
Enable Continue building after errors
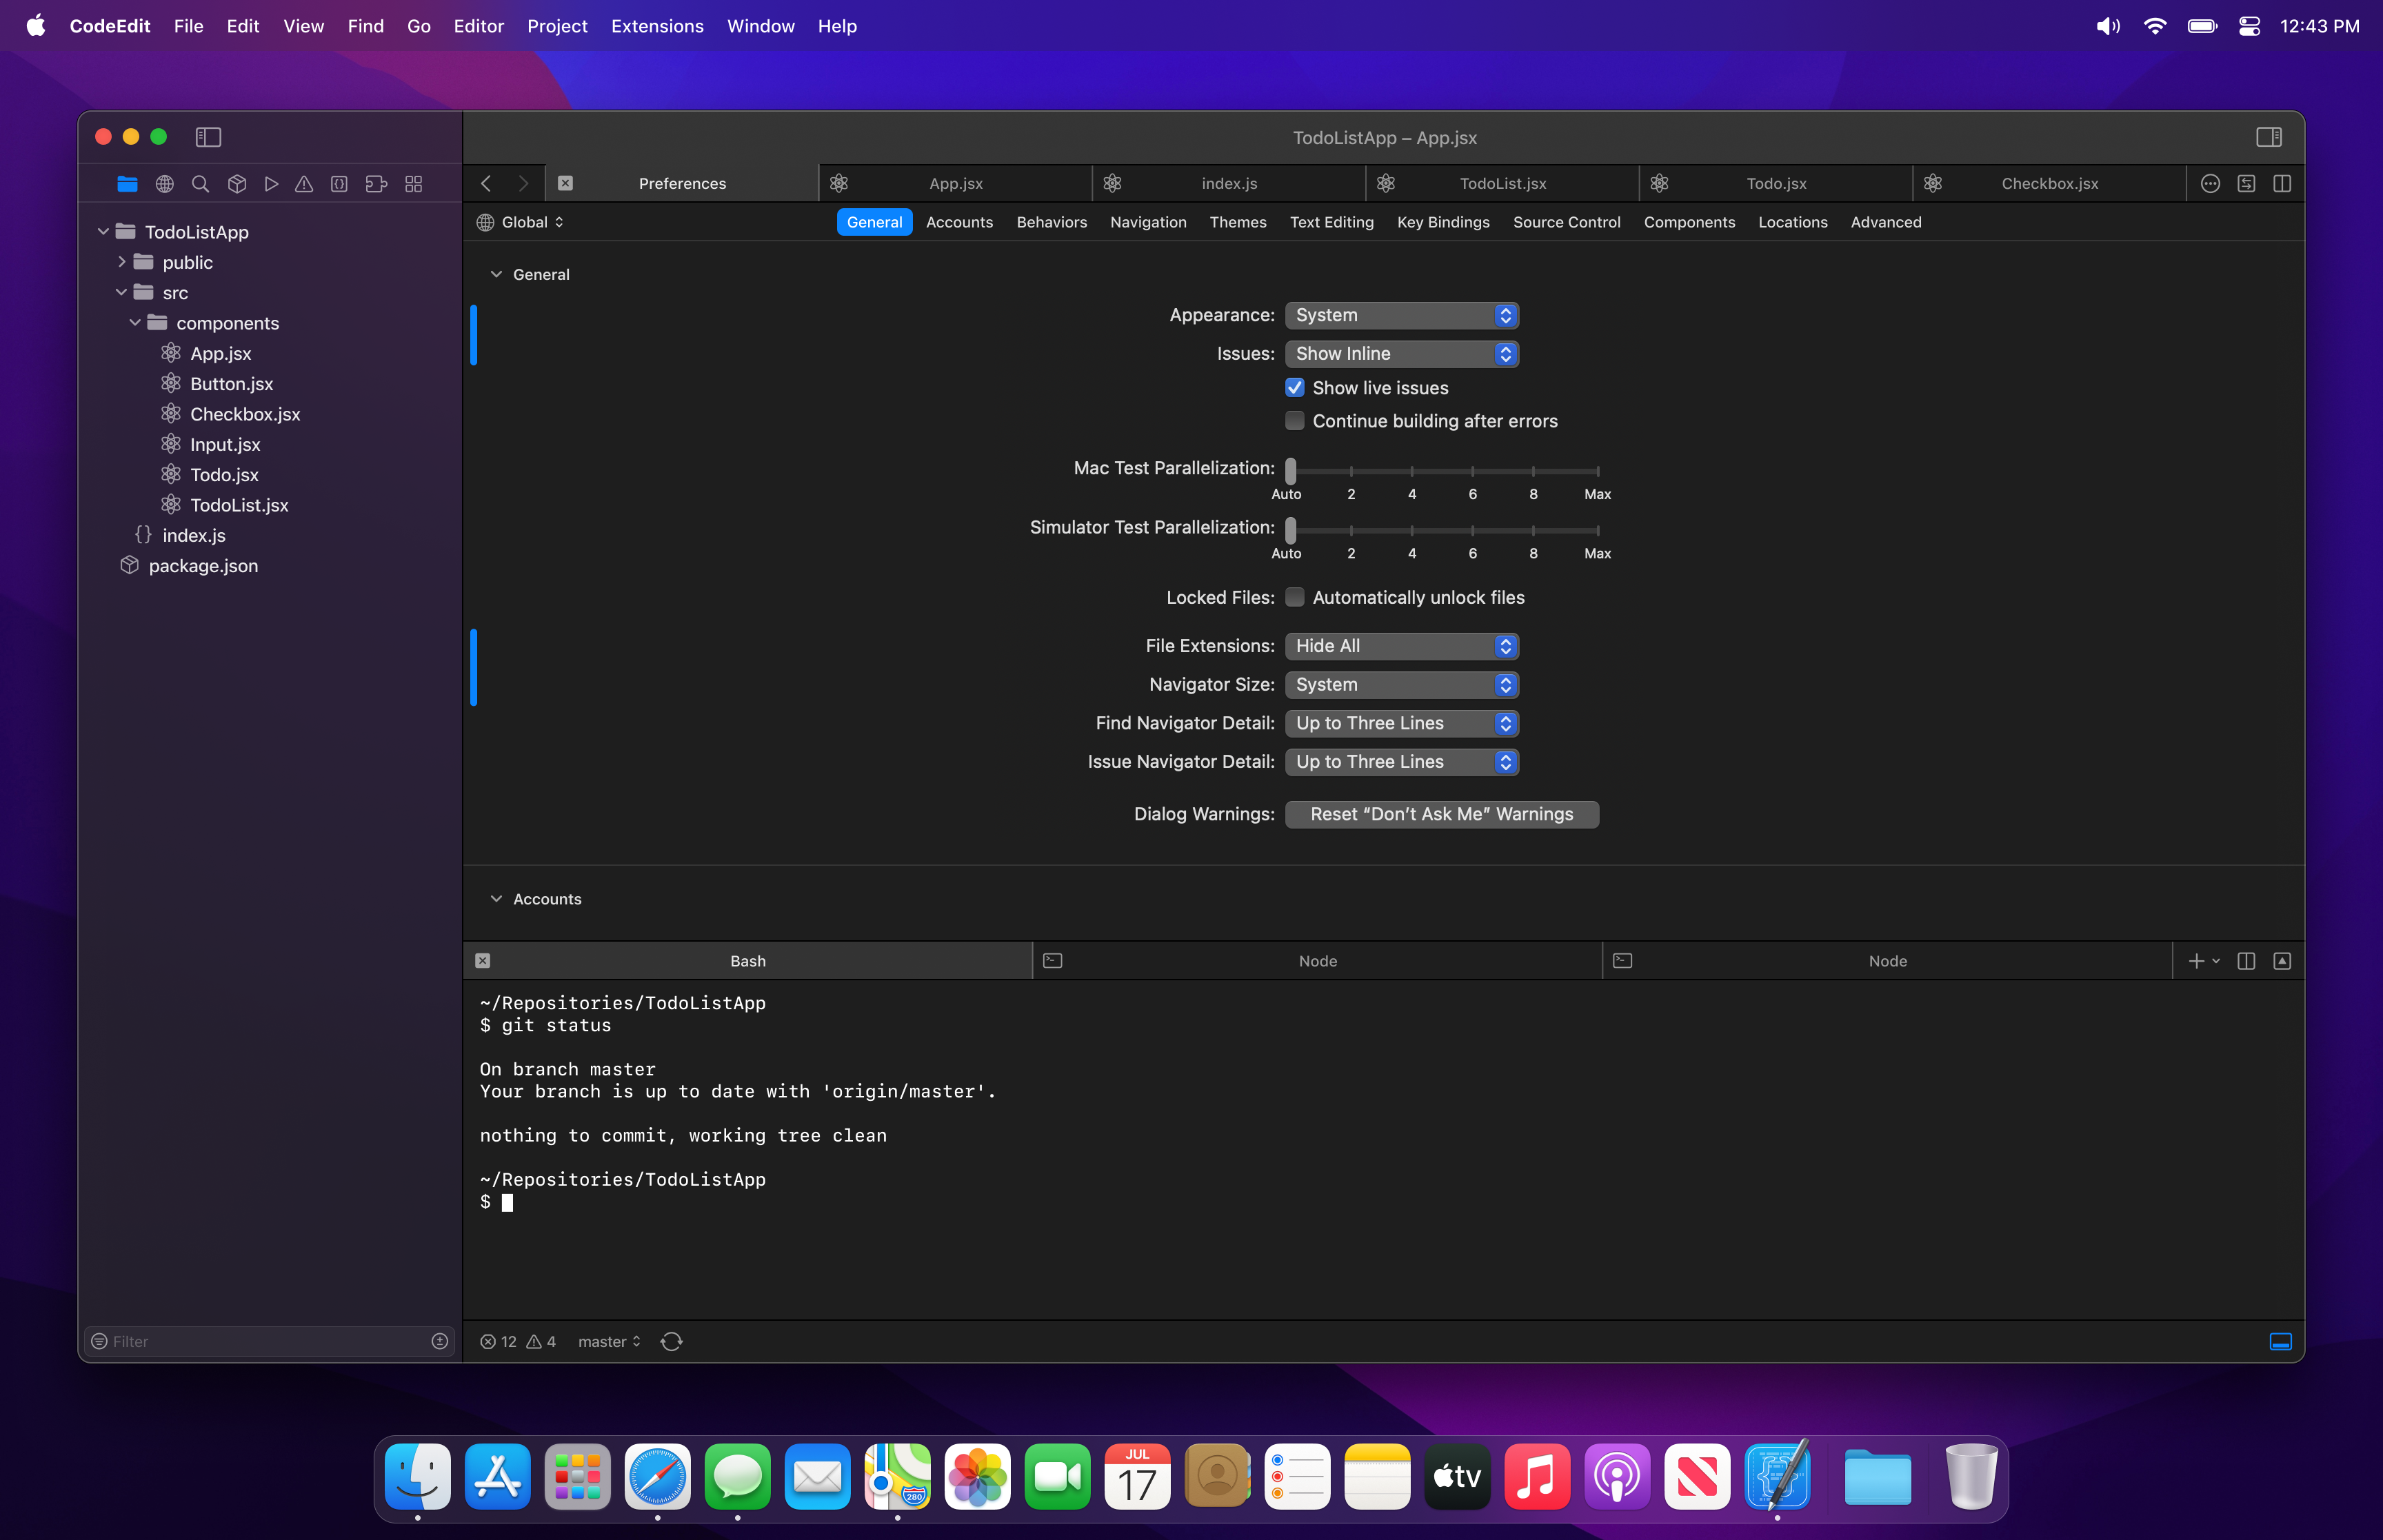coord(1295,421)
